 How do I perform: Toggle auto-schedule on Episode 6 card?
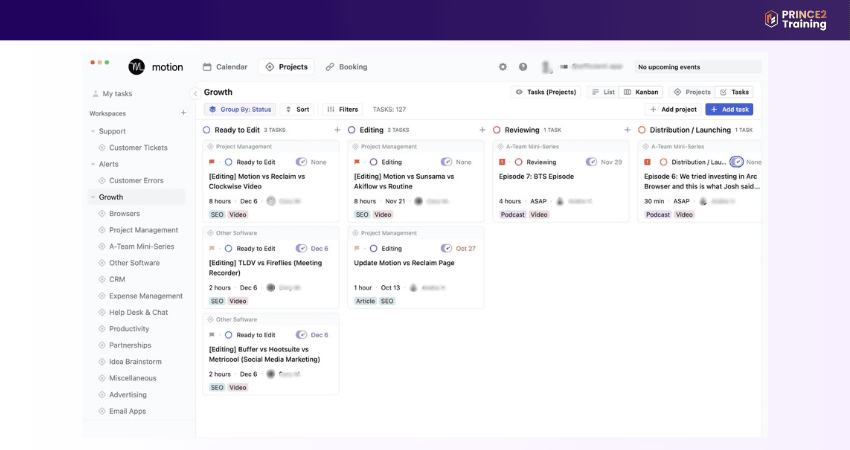coord(736,162)
